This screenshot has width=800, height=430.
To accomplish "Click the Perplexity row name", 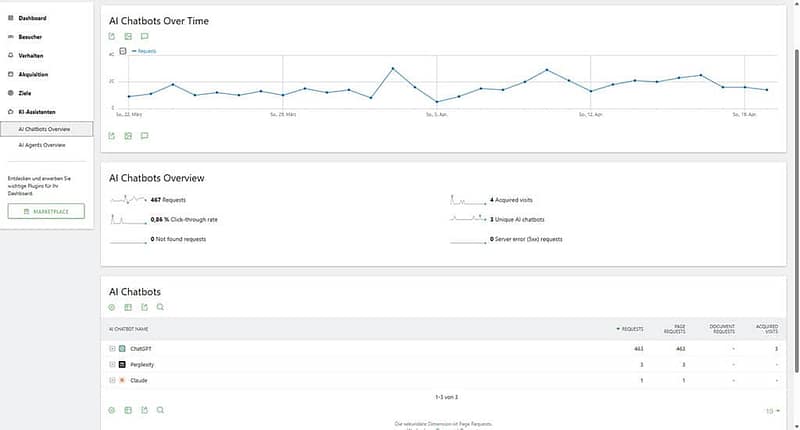I will click(x=142, y=365).
